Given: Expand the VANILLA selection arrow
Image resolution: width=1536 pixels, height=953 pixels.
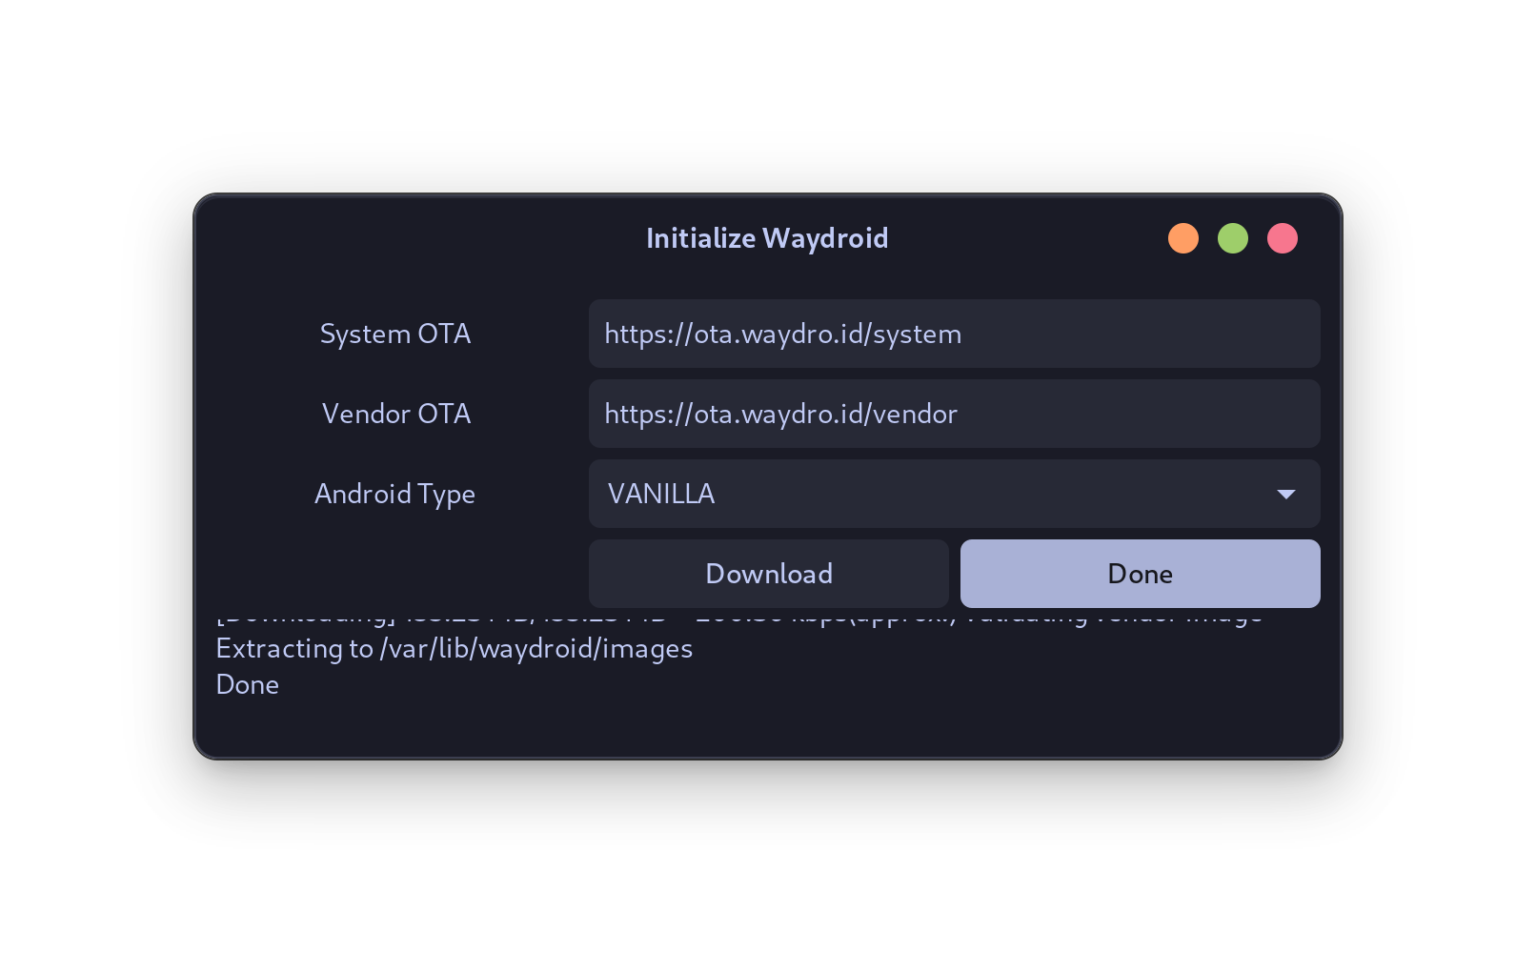Looking at the screenshot, I should coord(1286,493).
